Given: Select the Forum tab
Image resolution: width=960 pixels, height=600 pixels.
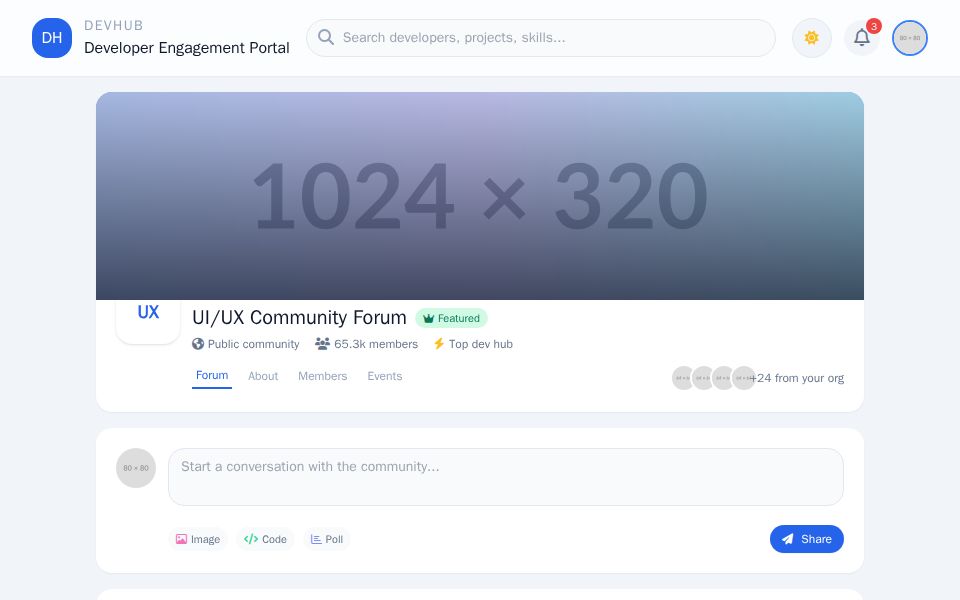Looking at the screenshot, I should point(212,375).
